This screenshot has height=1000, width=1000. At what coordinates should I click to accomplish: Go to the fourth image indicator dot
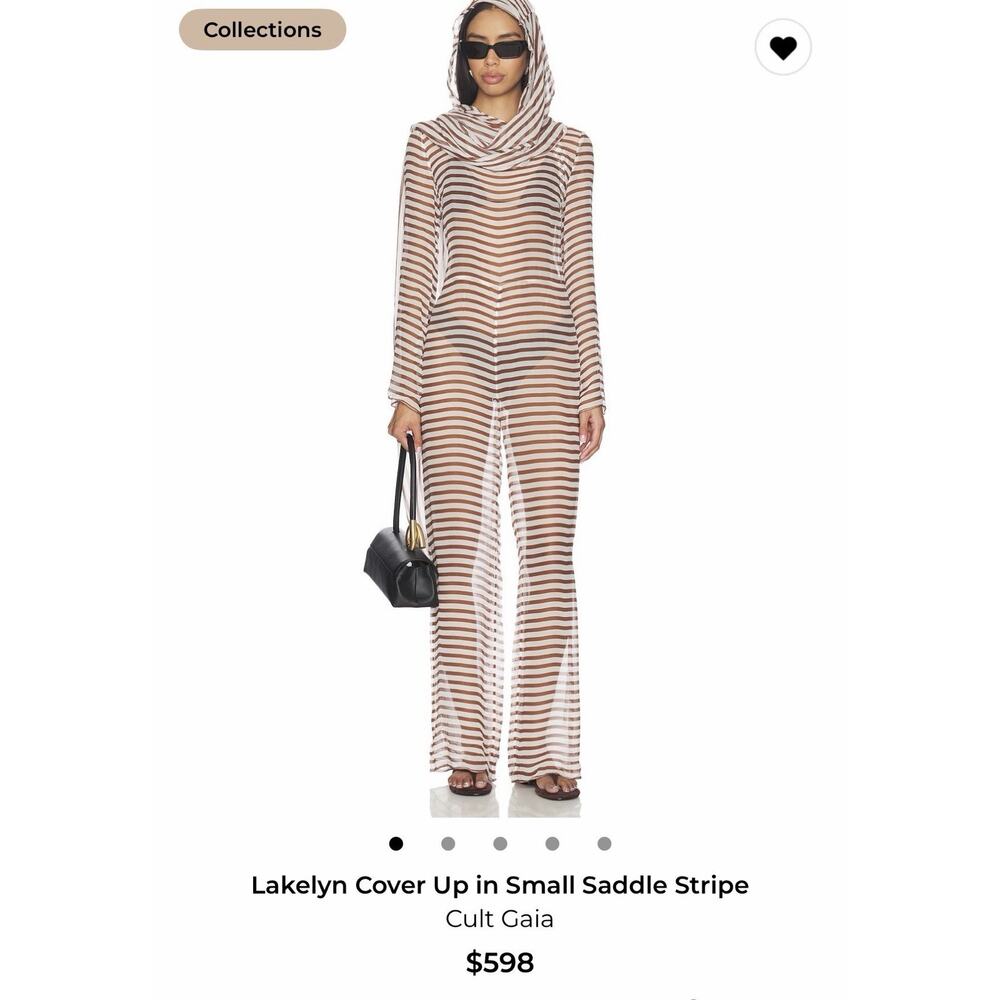552,844
